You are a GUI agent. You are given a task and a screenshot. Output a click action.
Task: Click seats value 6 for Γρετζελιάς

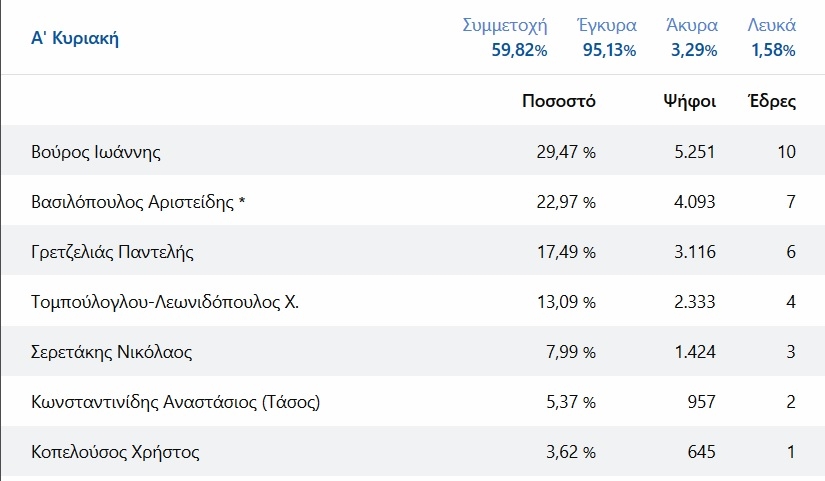(791, 252)
